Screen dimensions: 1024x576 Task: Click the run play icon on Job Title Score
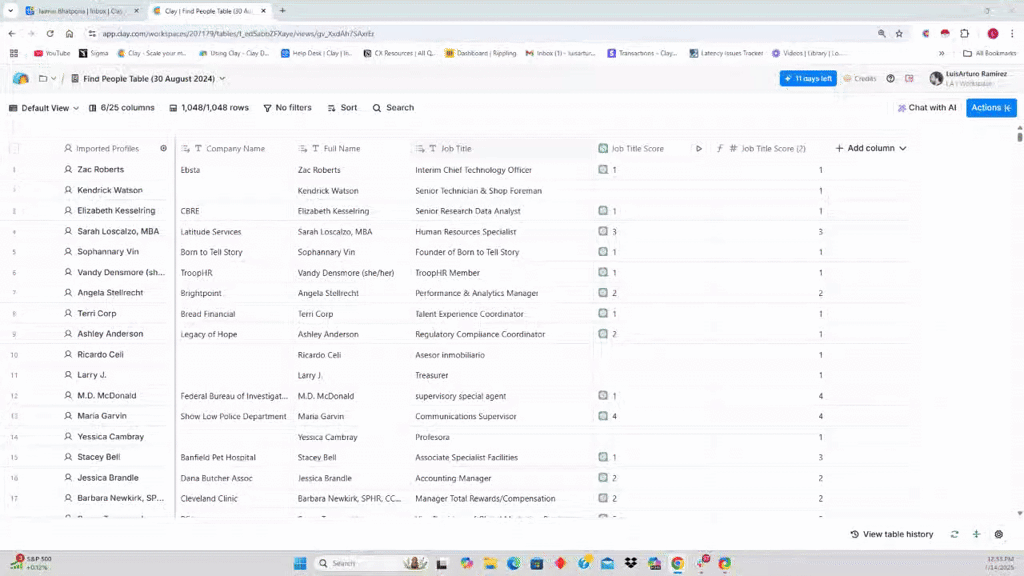699,148
